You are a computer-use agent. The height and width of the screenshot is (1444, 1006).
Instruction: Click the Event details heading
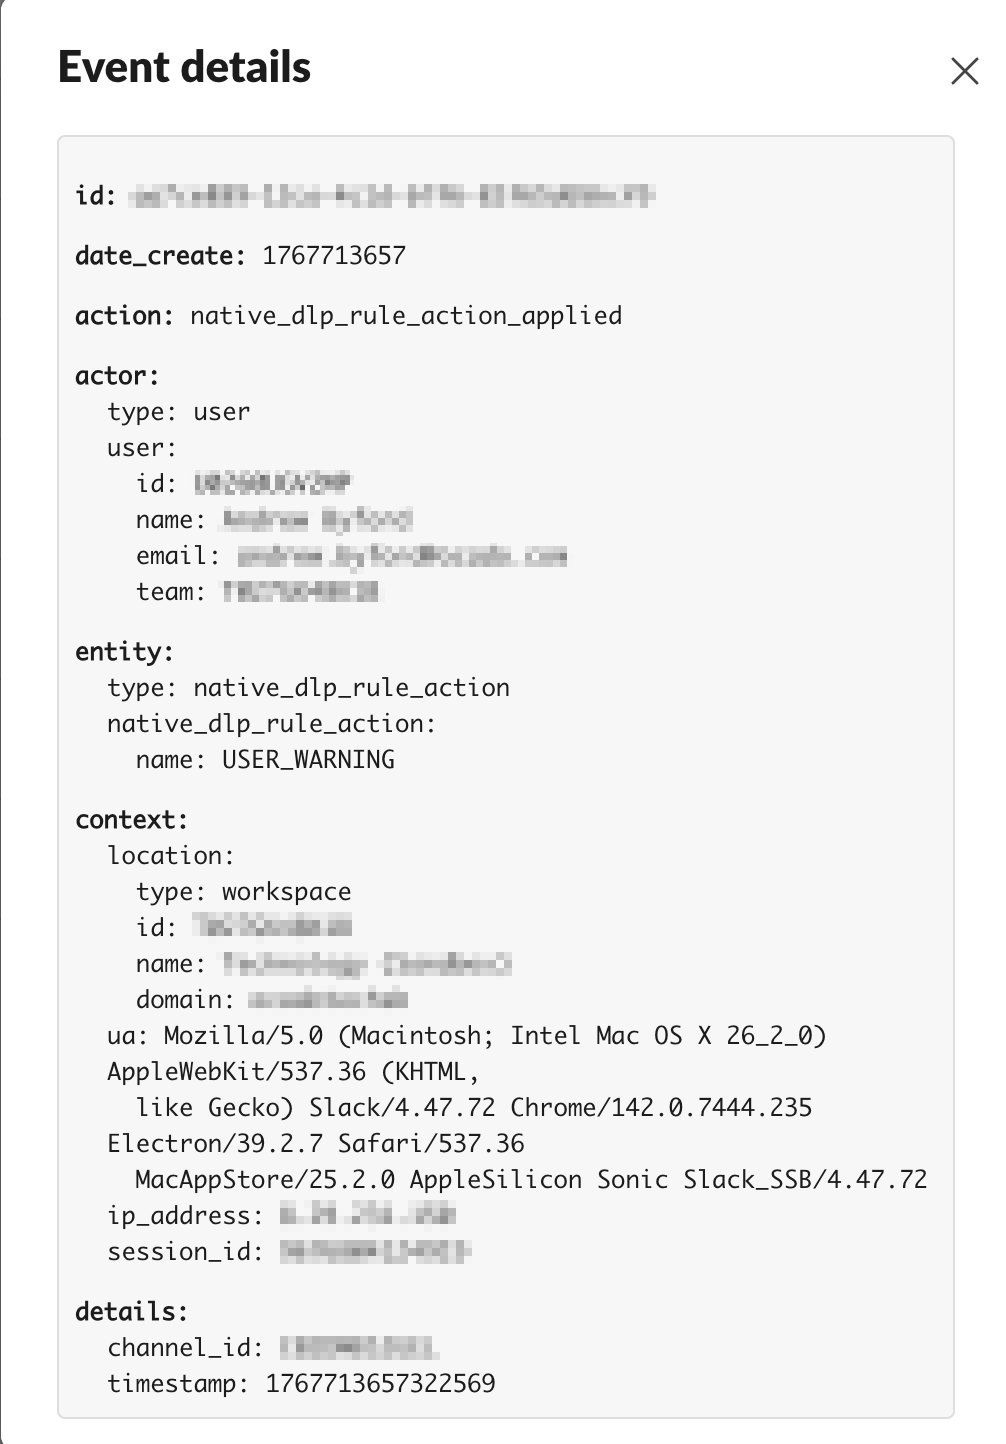(185, 68)
